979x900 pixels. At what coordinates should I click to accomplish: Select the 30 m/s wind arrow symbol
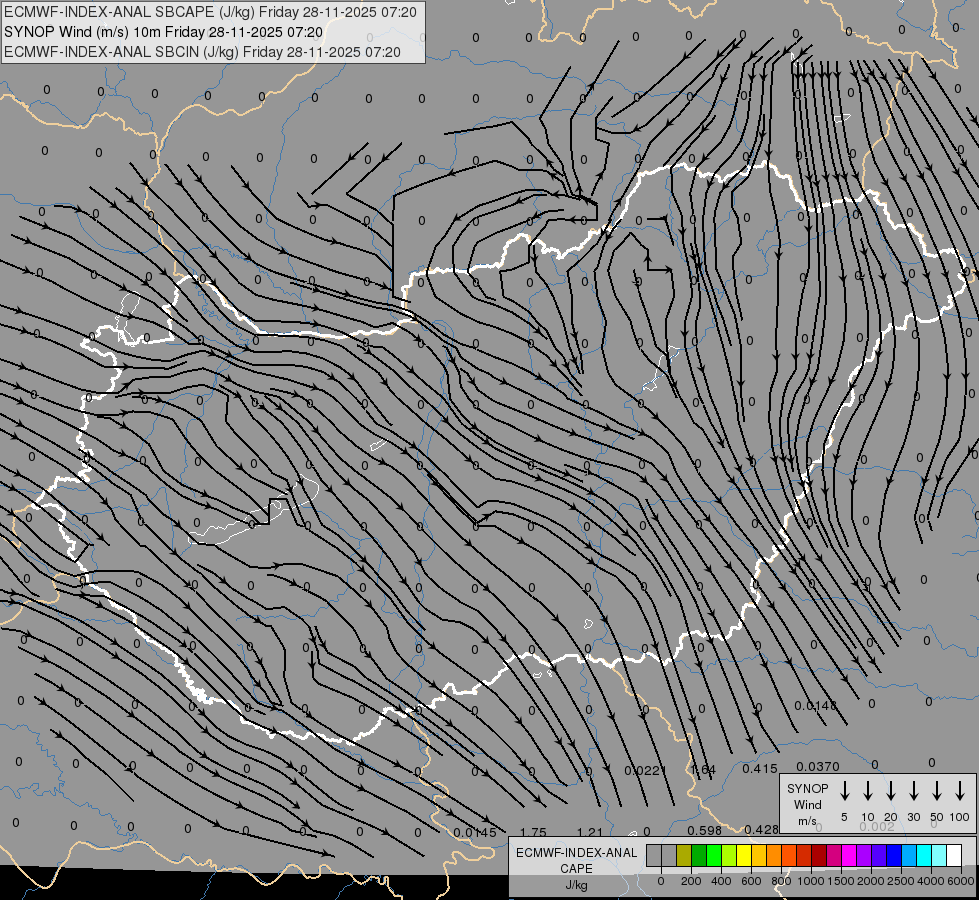(914, 791)
